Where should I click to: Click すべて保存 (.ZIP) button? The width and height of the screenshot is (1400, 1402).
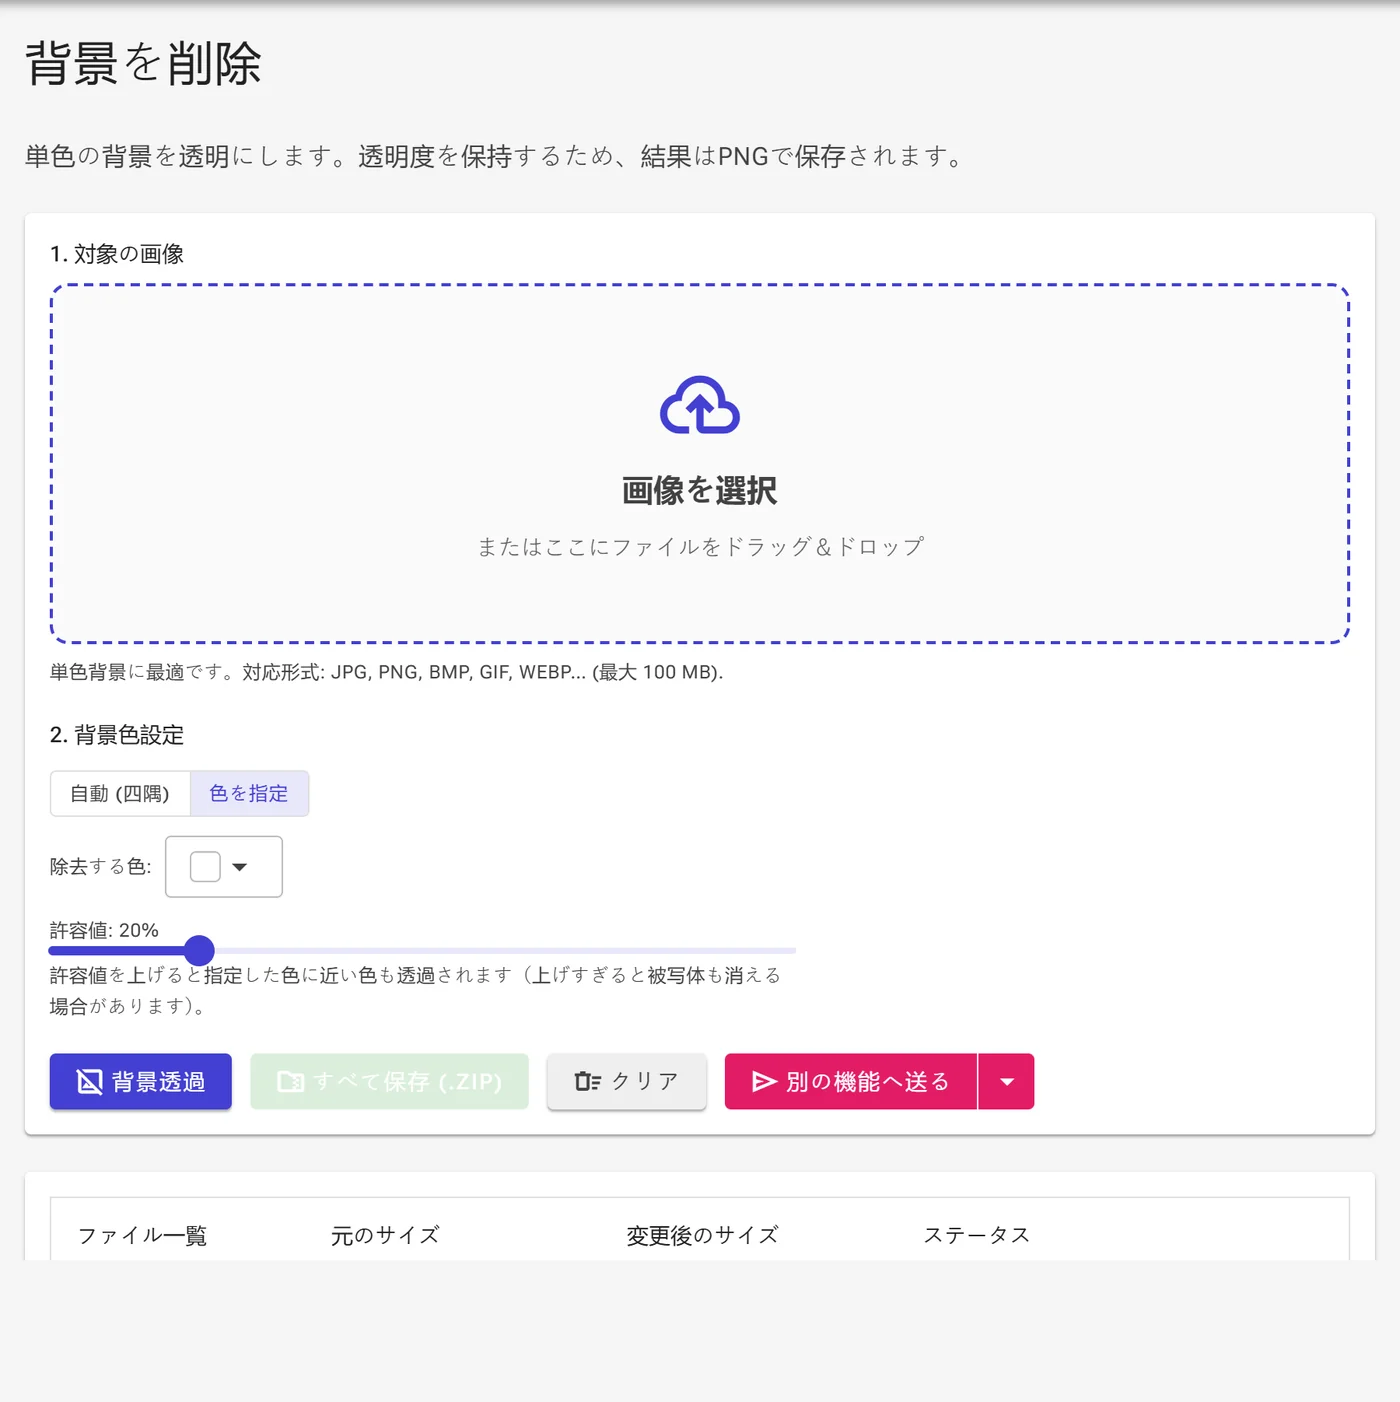click(389, 1081)
